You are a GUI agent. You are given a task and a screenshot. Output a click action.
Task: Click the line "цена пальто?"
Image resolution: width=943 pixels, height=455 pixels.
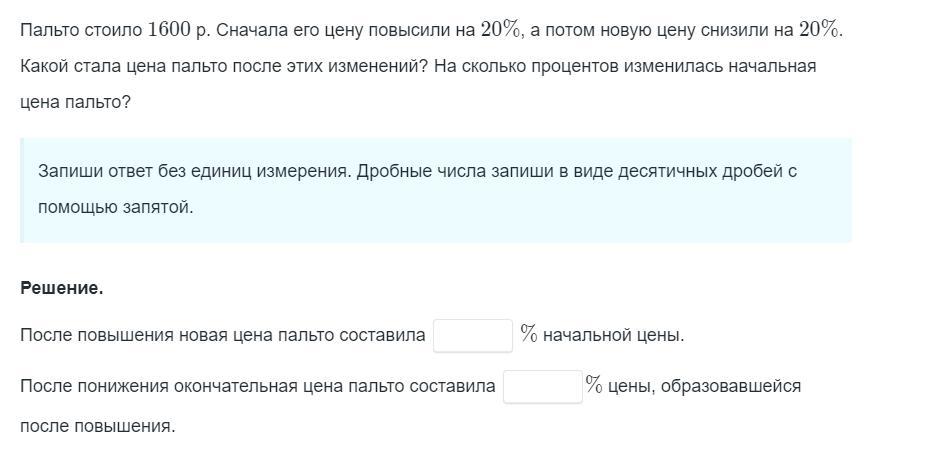coord(75,102)
